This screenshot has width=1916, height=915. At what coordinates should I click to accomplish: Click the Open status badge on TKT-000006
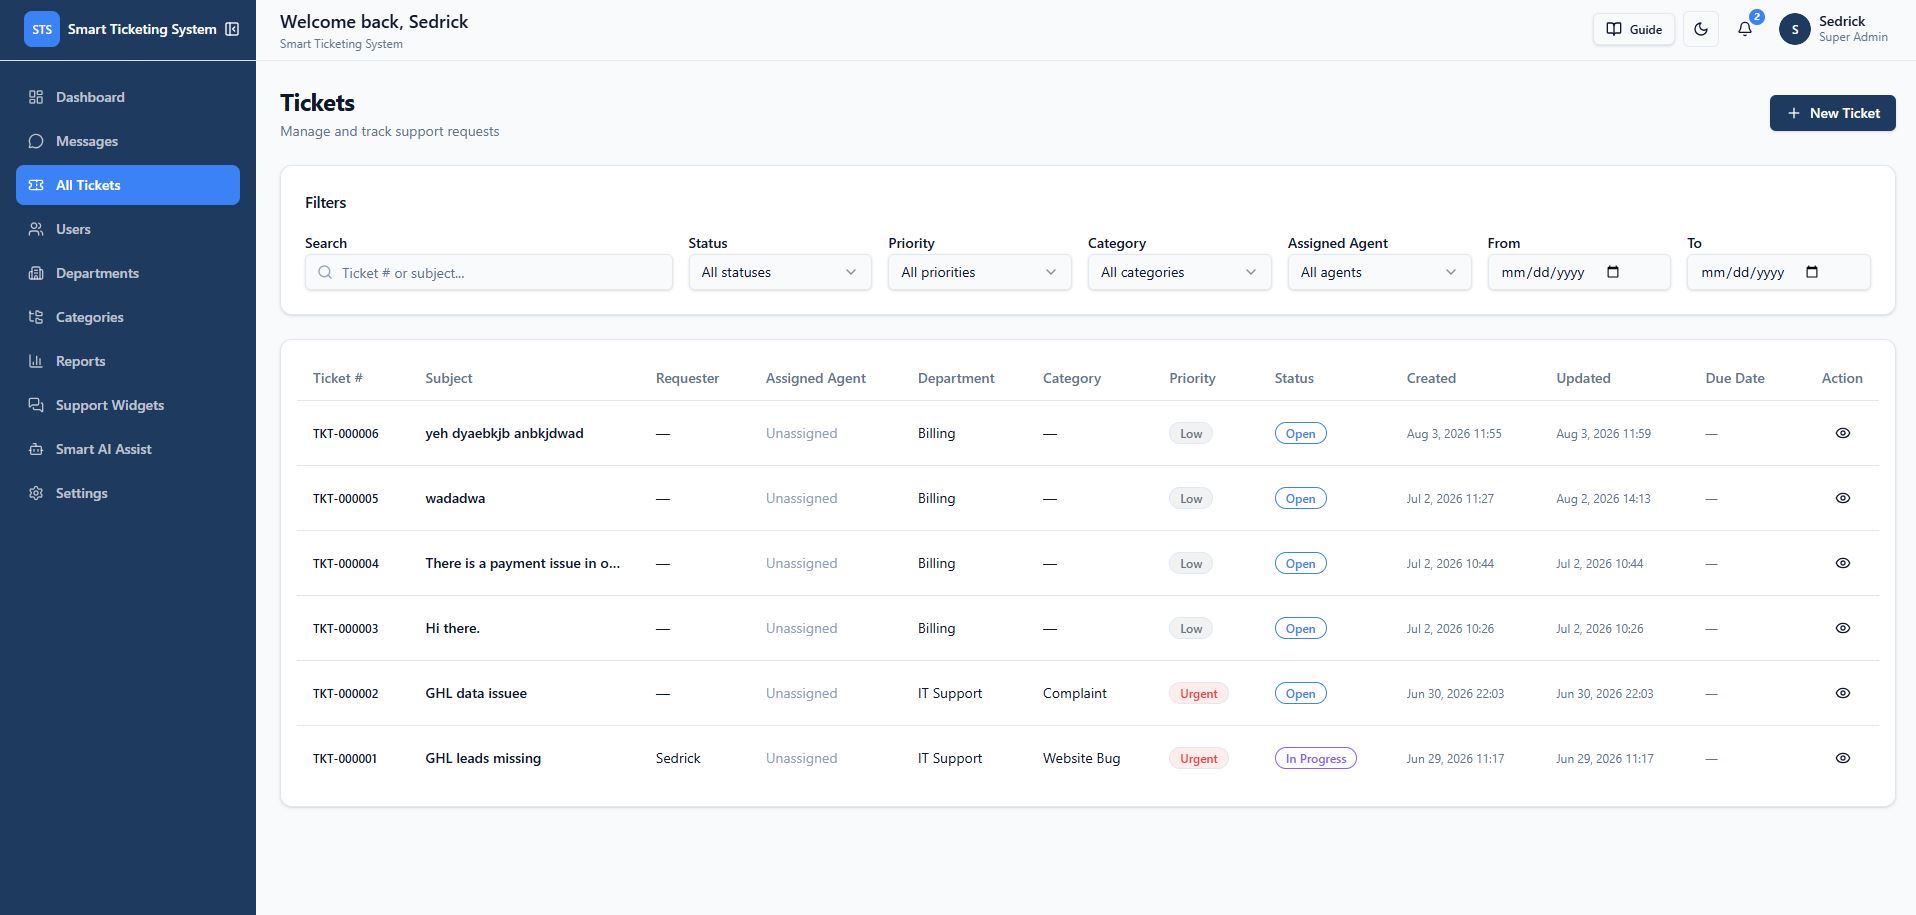tap(1300, 433)
